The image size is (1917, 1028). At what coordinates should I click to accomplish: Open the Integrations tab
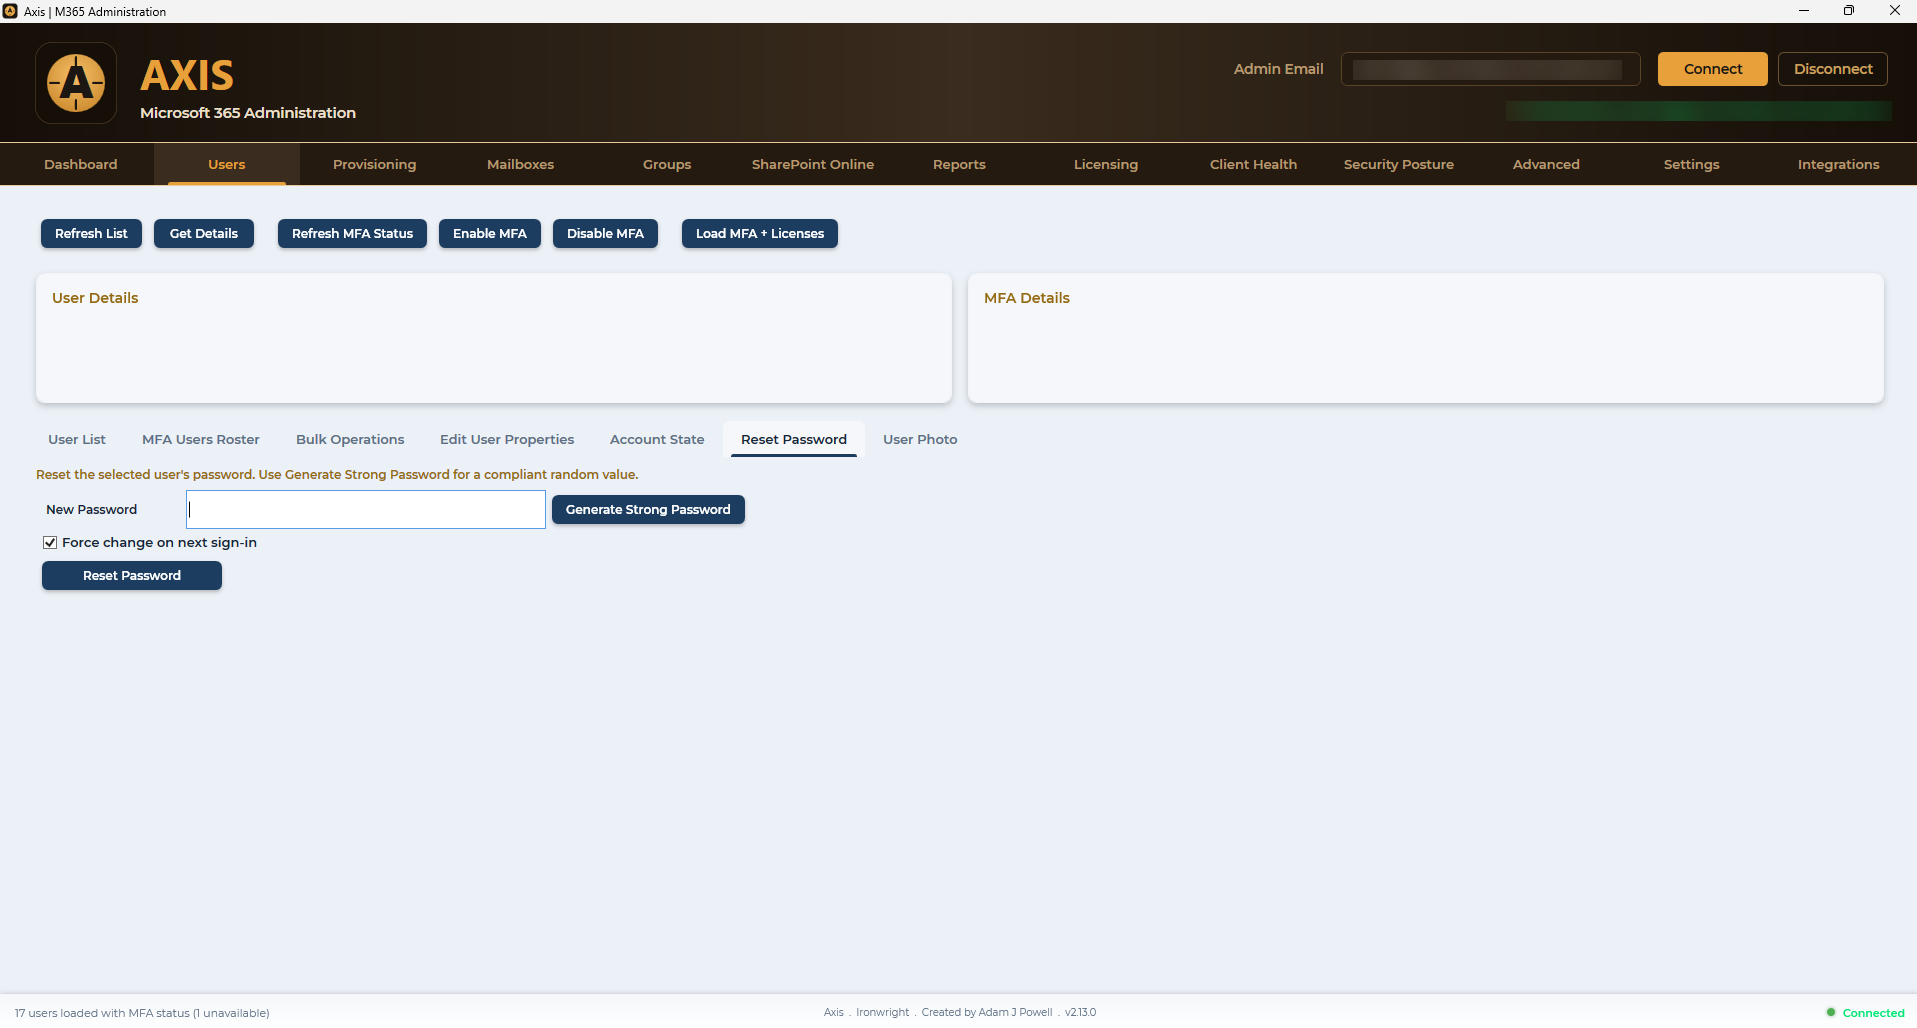[1838, 164]
